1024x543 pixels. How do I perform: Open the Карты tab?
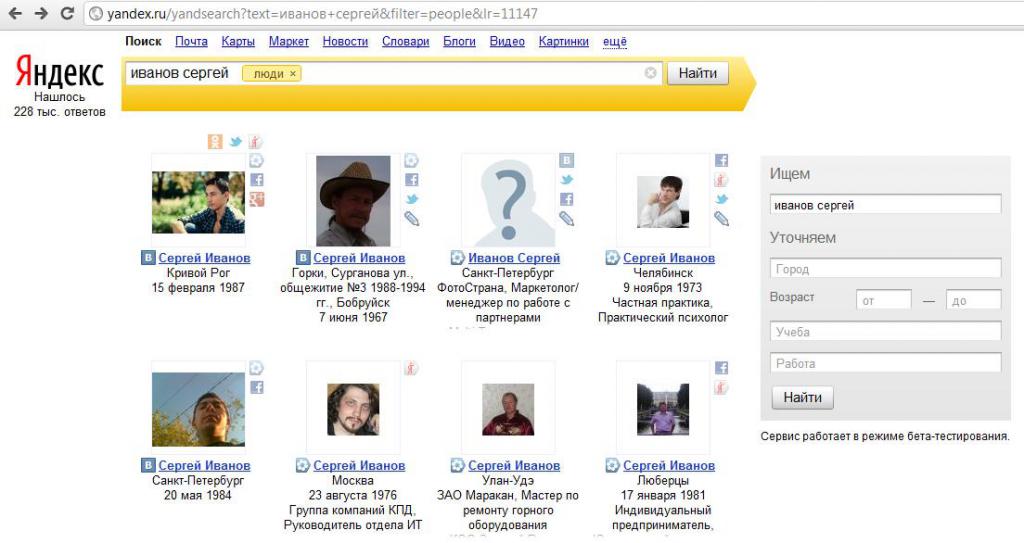click(x=238, y=41)
